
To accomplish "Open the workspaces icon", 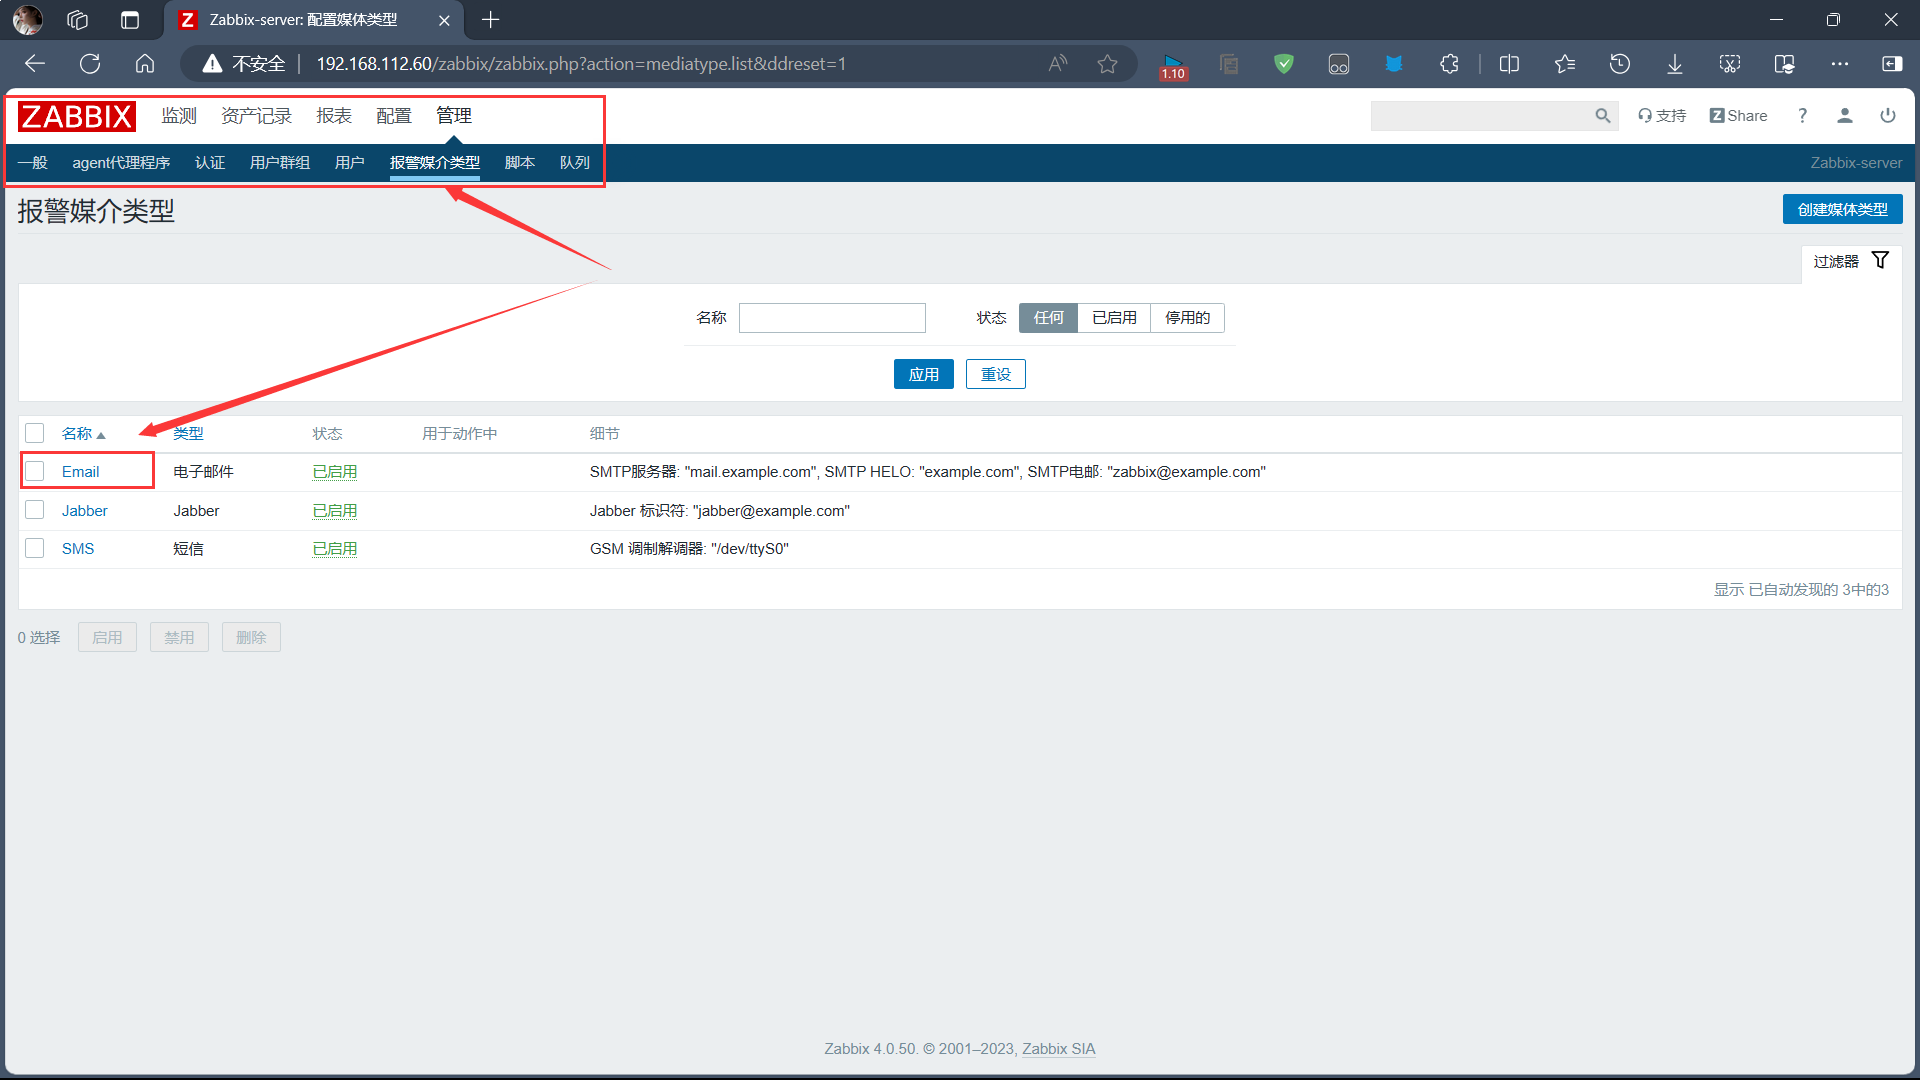I will pos(78,20).
